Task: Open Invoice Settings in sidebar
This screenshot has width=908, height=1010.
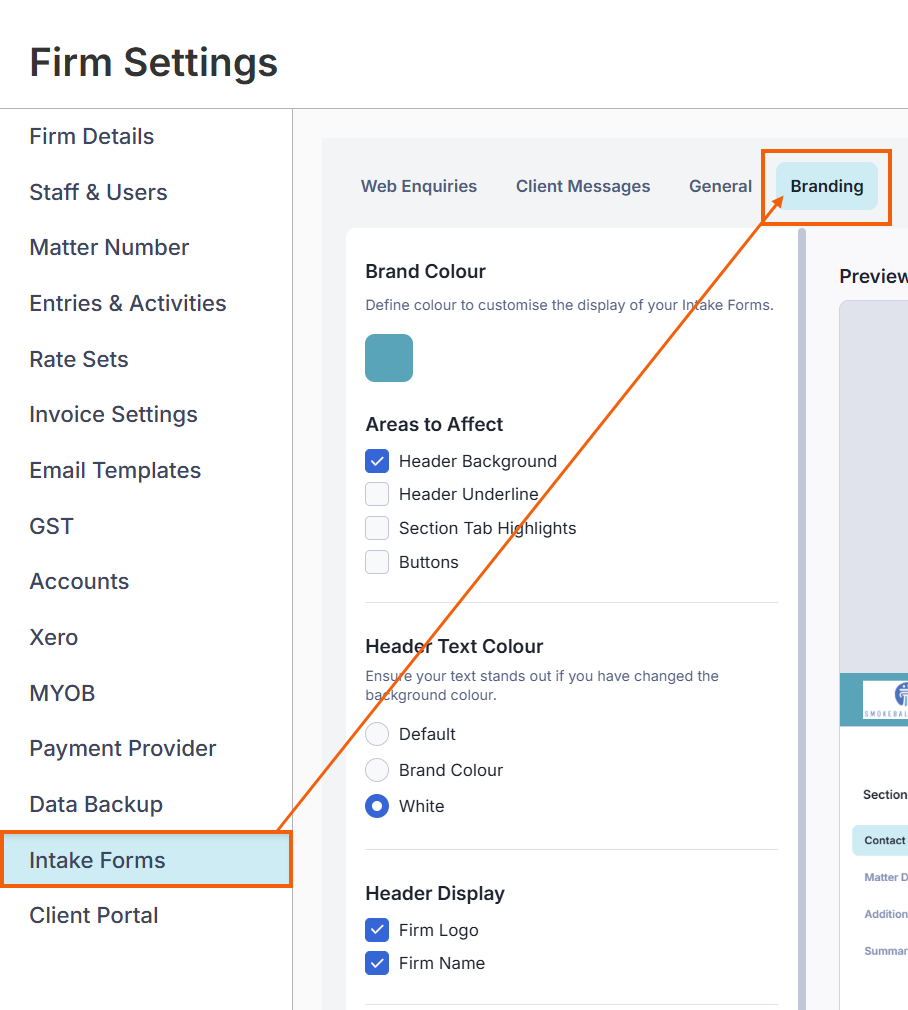Action: point(113,414)
